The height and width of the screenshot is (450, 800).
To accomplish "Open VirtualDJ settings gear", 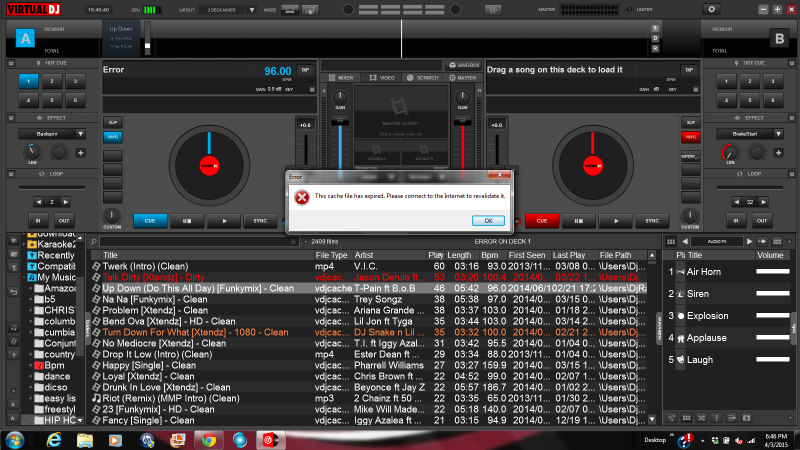I will 711,9.
